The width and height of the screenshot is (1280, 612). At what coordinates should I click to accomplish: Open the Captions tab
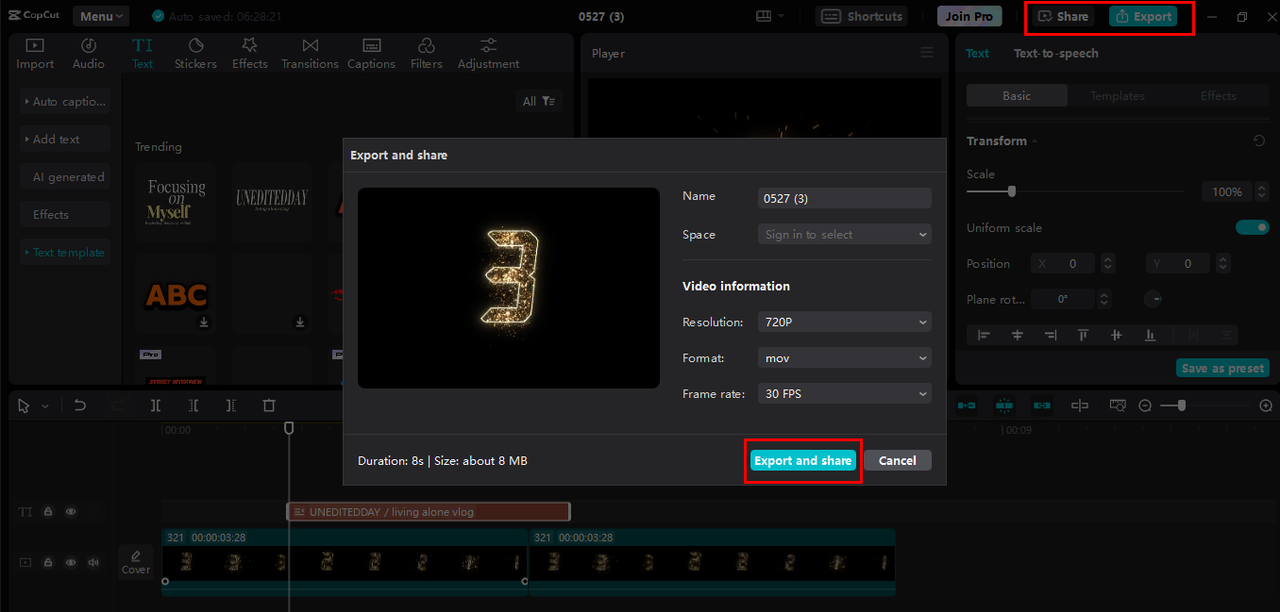(371, 54)
